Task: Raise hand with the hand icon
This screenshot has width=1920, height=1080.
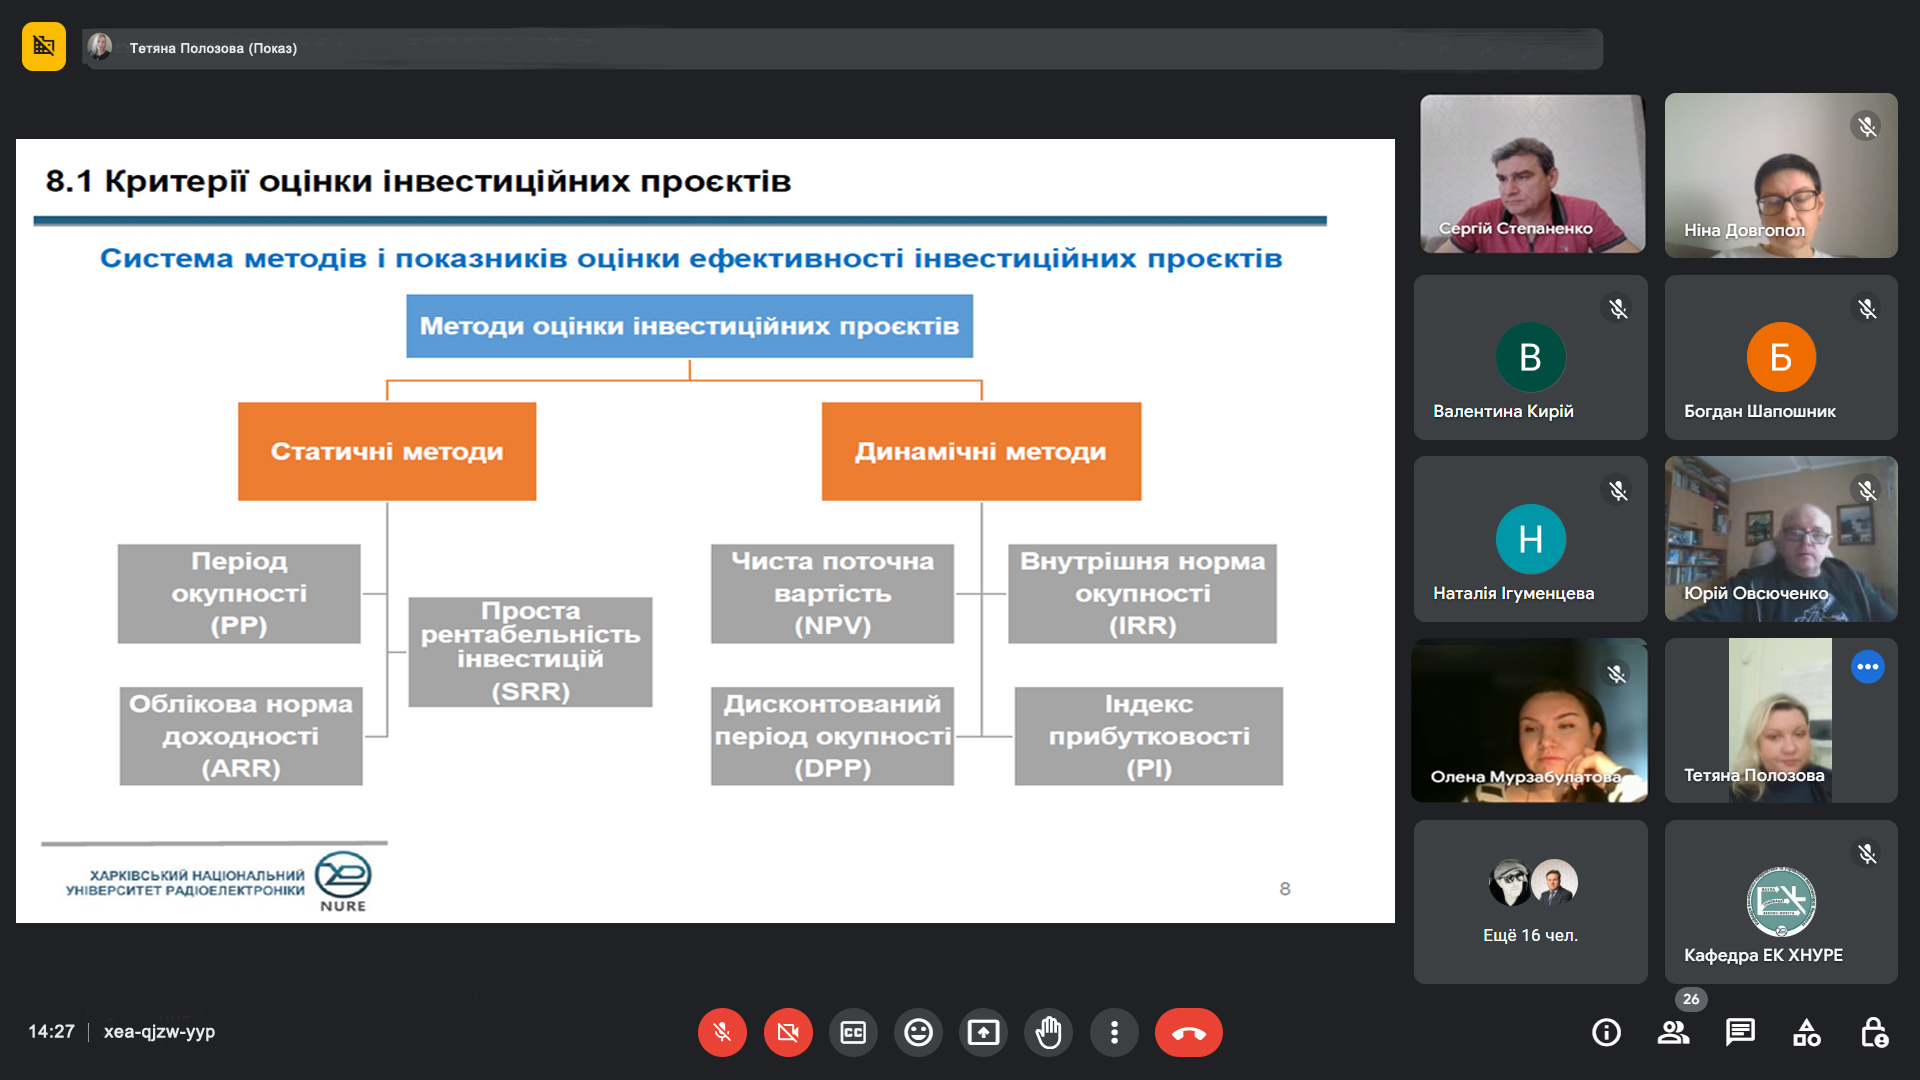Action: (1048, 1032)
